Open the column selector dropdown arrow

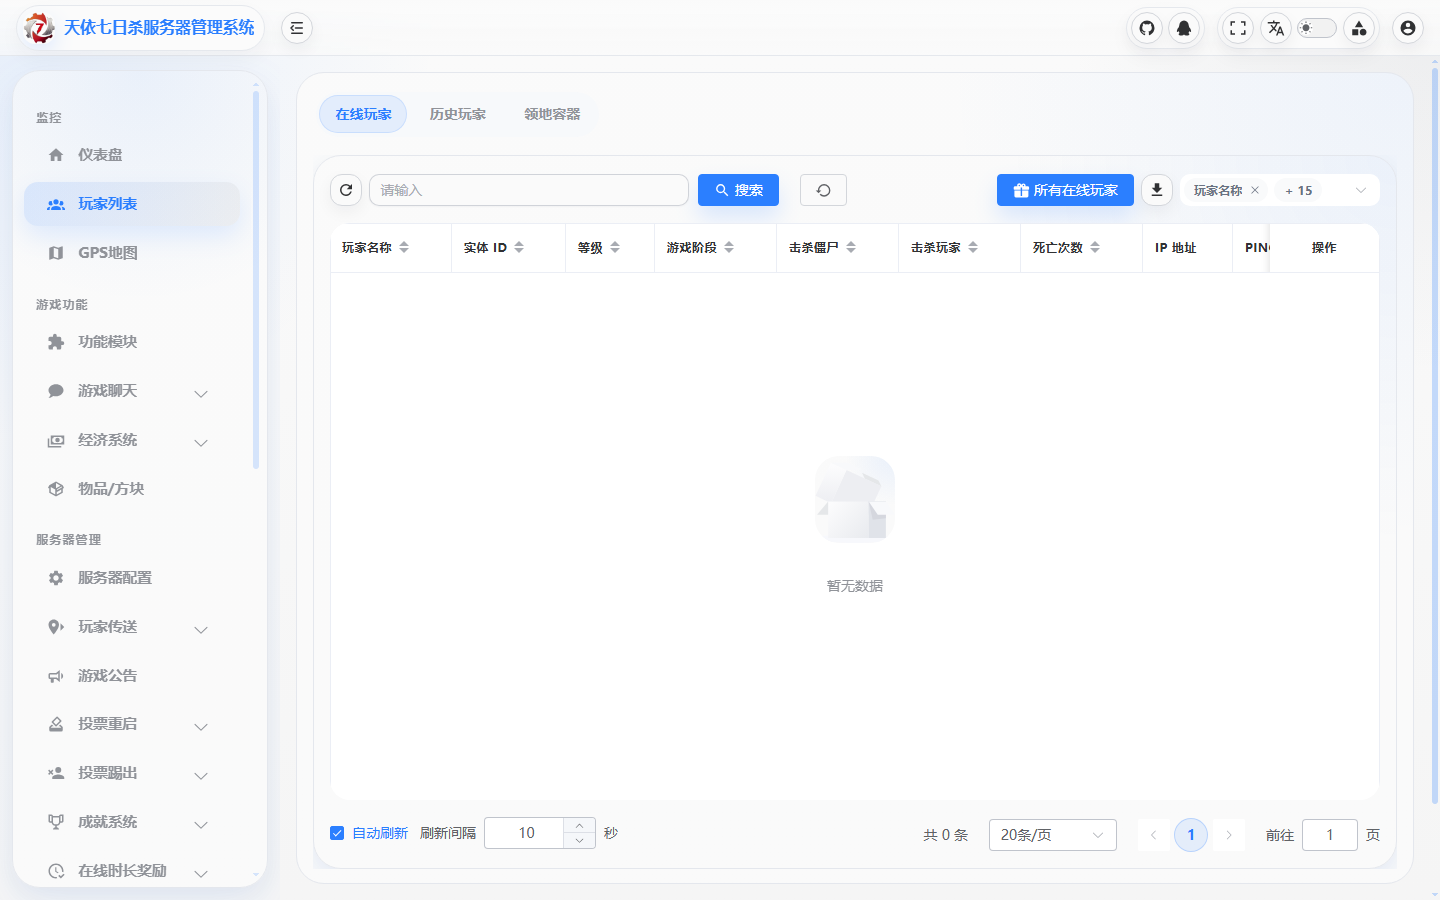click(1361, 190)
